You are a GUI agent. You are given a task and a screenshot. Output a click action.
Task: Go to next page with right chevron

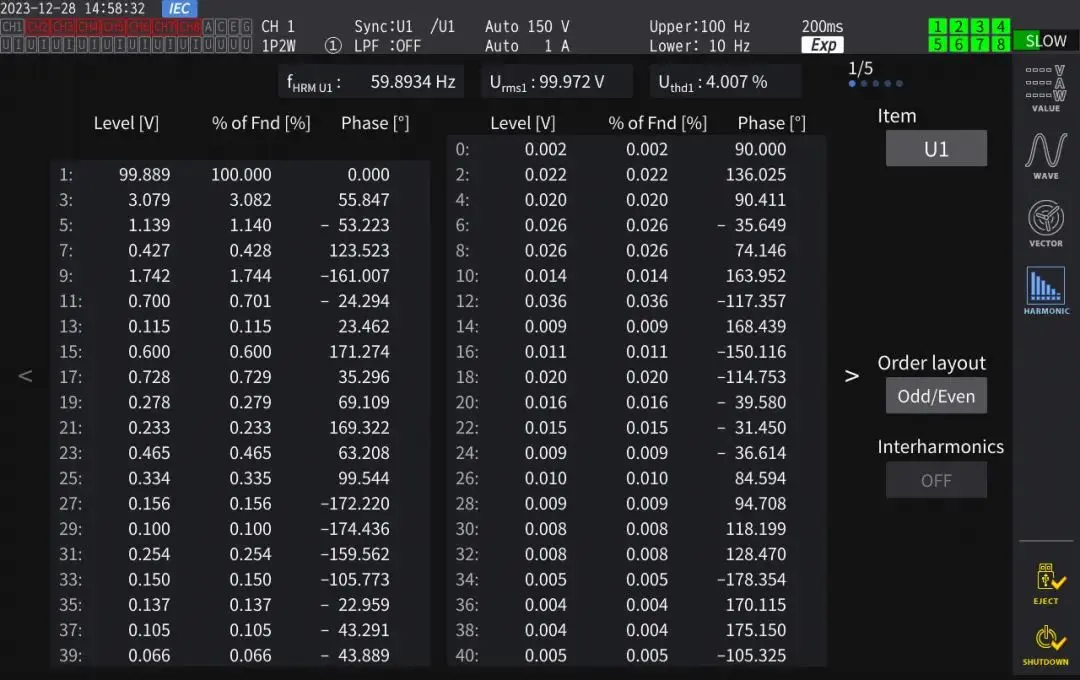pyautogui.click(x=852, y=376)
